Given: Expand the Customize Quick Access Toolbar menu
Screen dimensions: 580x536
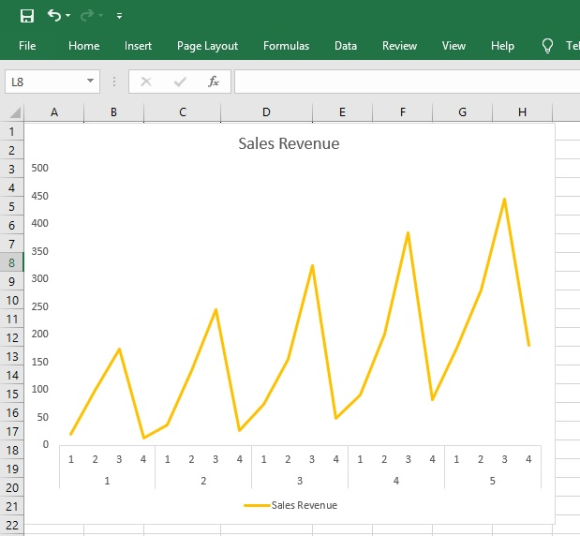Looking at the screenshot, I should coord(119,16).
